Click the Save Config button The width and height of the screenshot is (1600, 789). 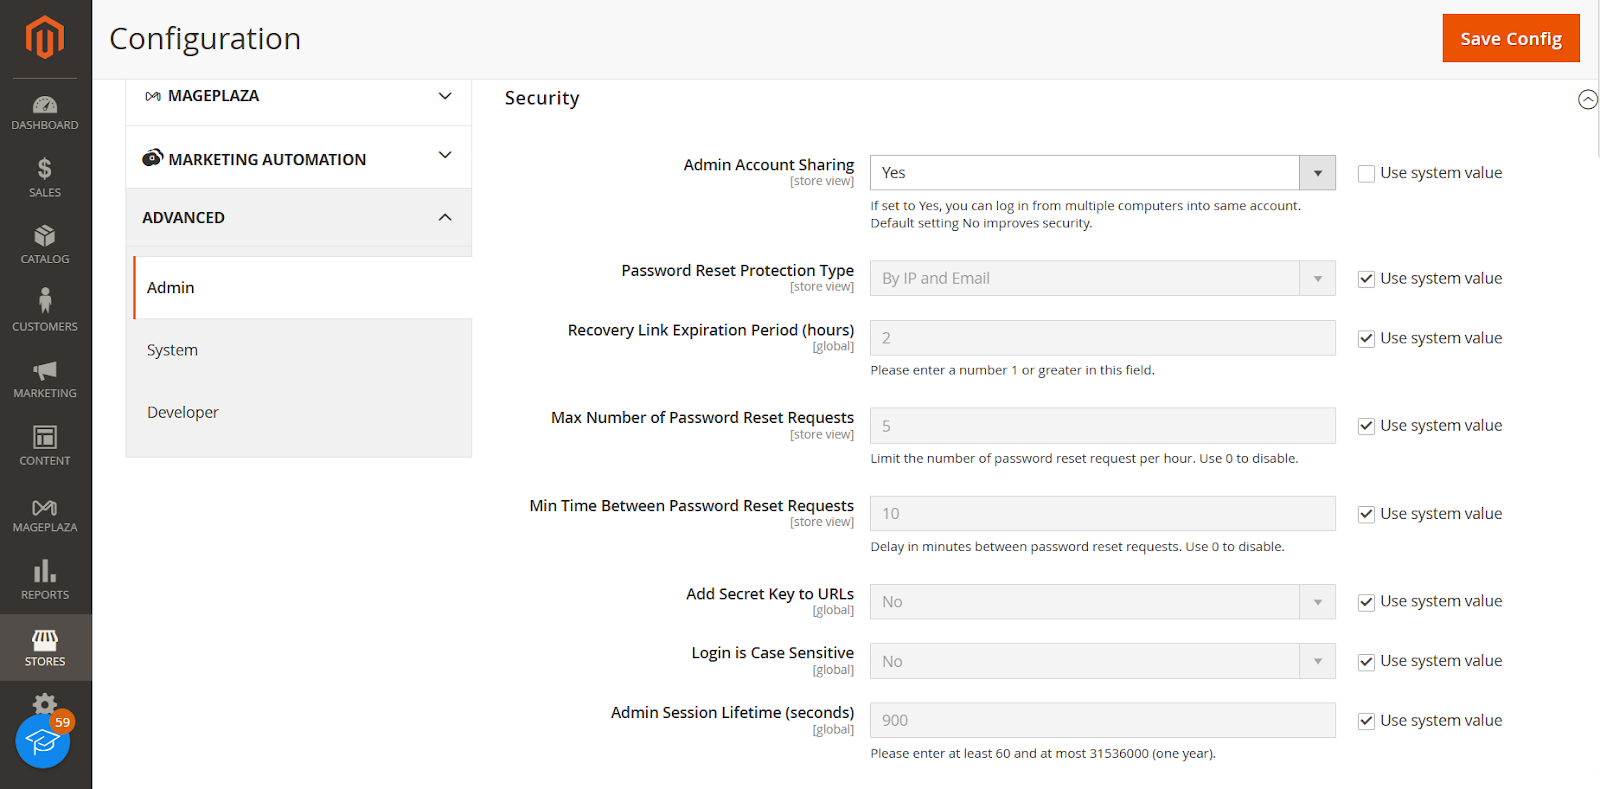click(x=1510, y=39)
